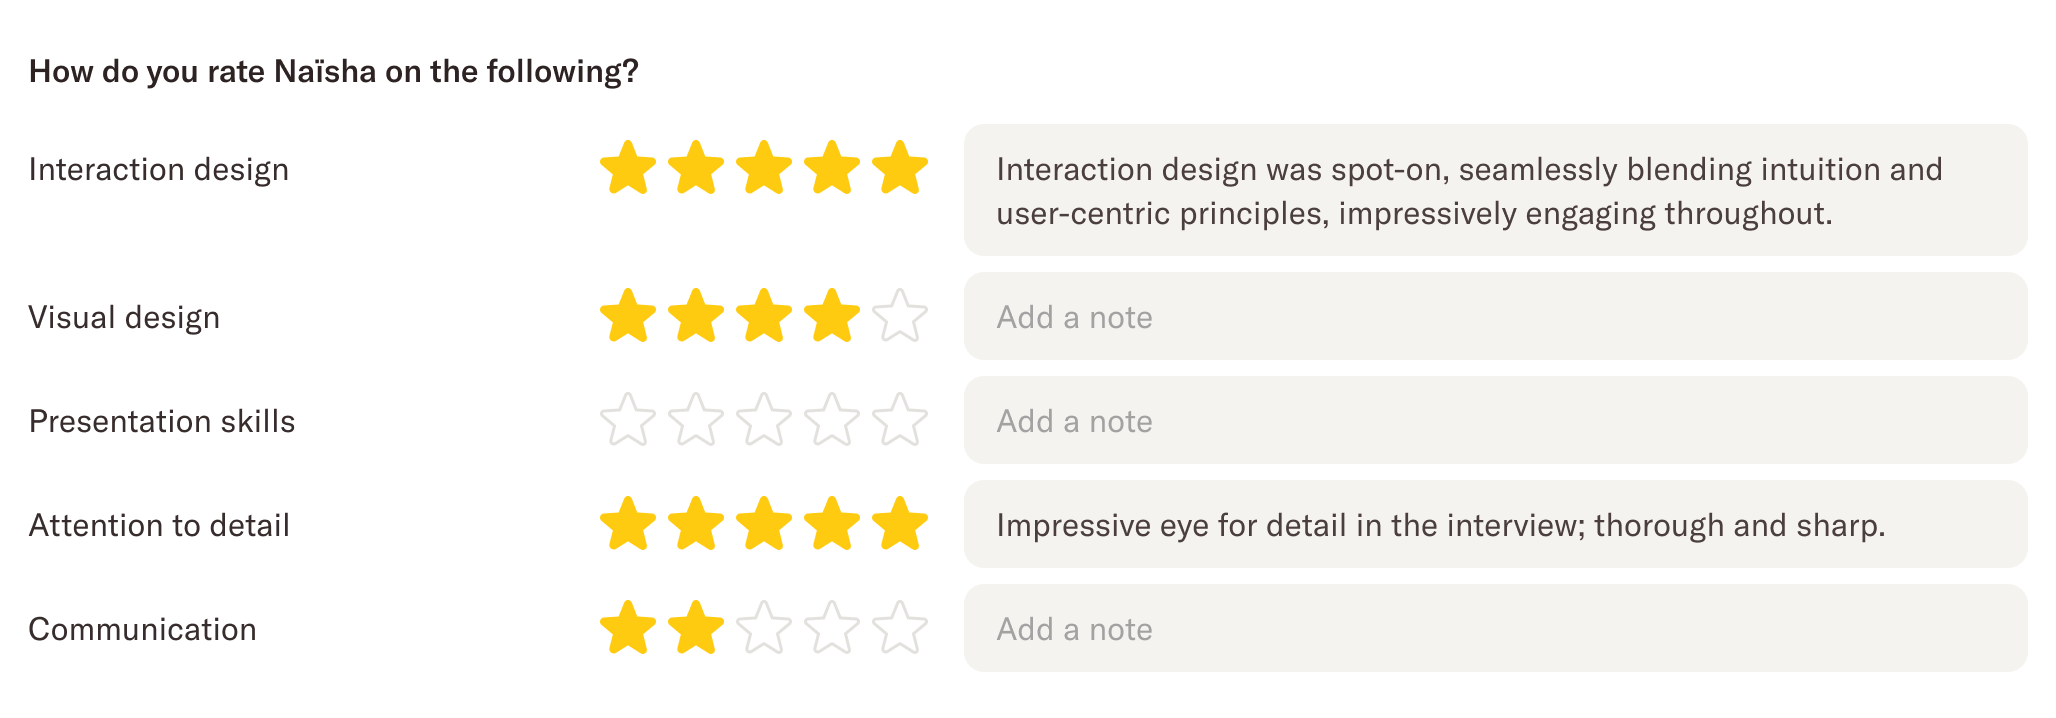Rate Visual design with five stars

(898, 317)
